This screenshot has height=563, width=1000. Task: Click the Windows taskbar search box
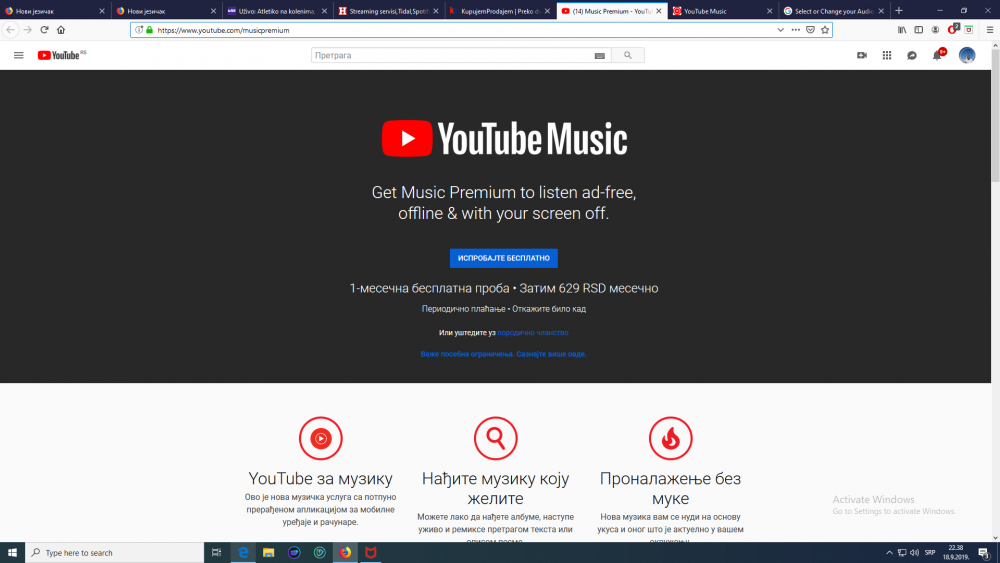click(115, 553)
